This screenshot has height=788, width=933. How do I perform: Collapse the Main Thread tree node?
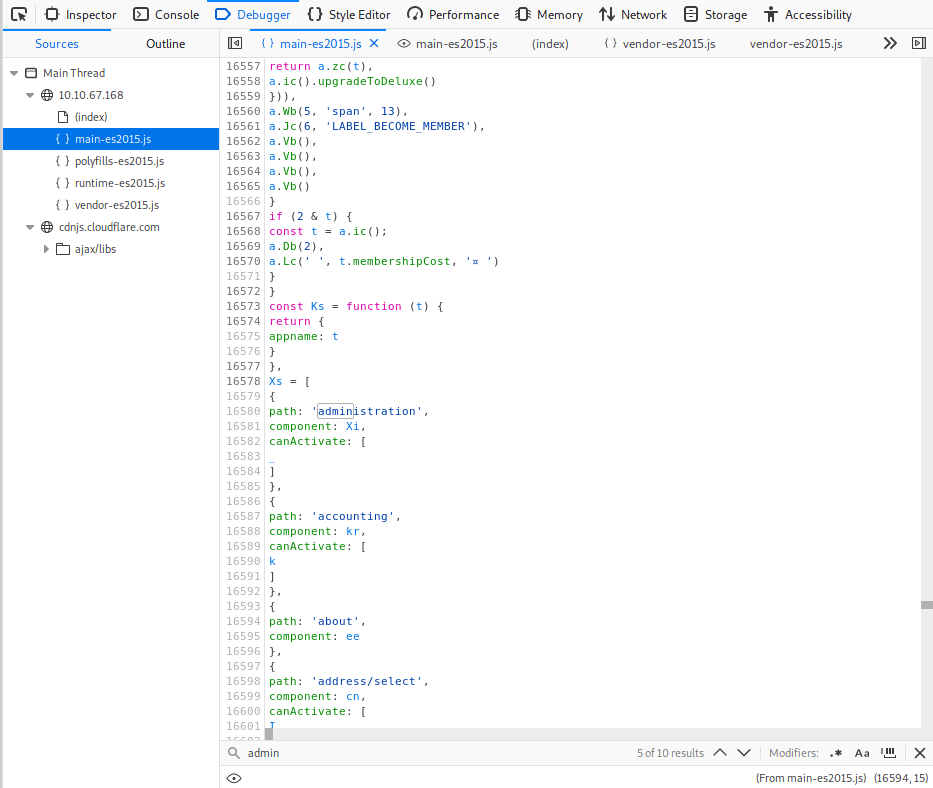click(x=14, y=73)
